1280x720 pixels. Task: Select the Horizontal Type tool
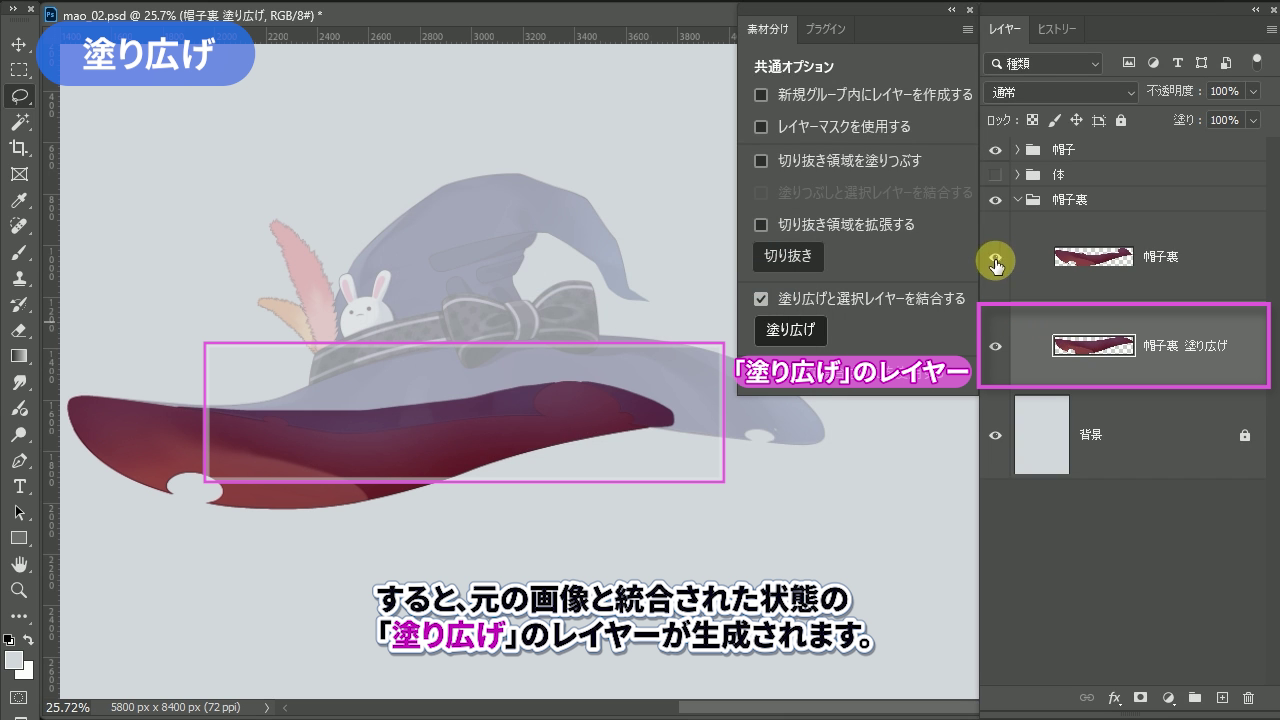[19, 487]
